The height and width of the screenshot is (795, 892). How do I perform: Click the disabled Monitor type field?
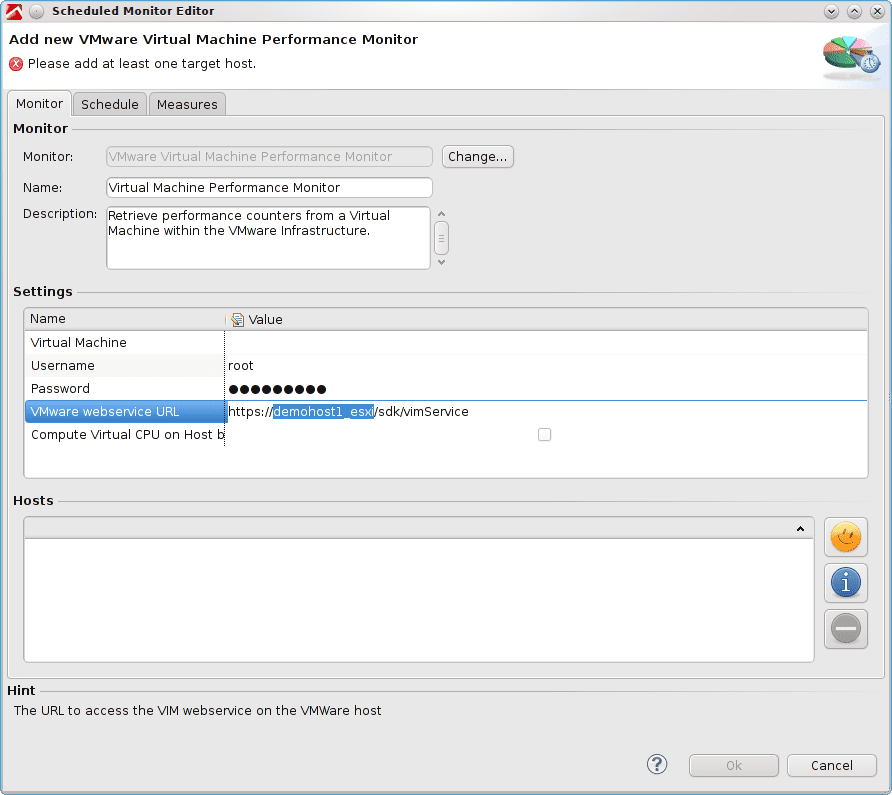pyautogui.click(x=269, y=156)
